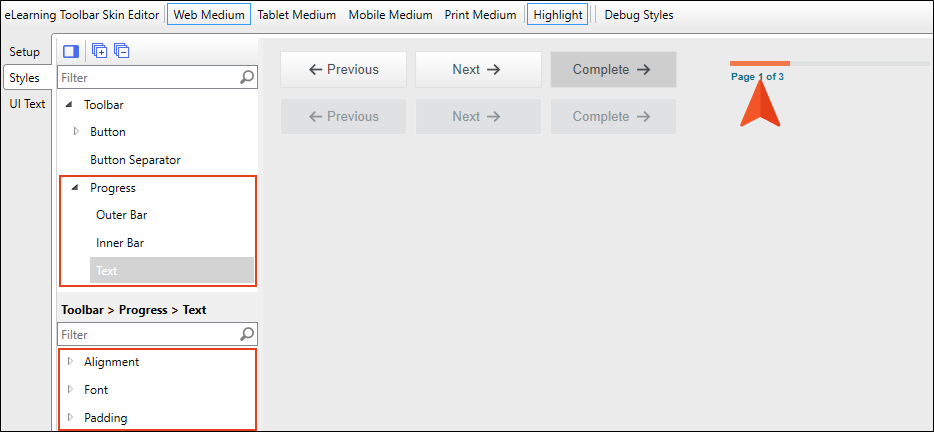Toggle the show/hide properties panel icon

pos(71,51)
